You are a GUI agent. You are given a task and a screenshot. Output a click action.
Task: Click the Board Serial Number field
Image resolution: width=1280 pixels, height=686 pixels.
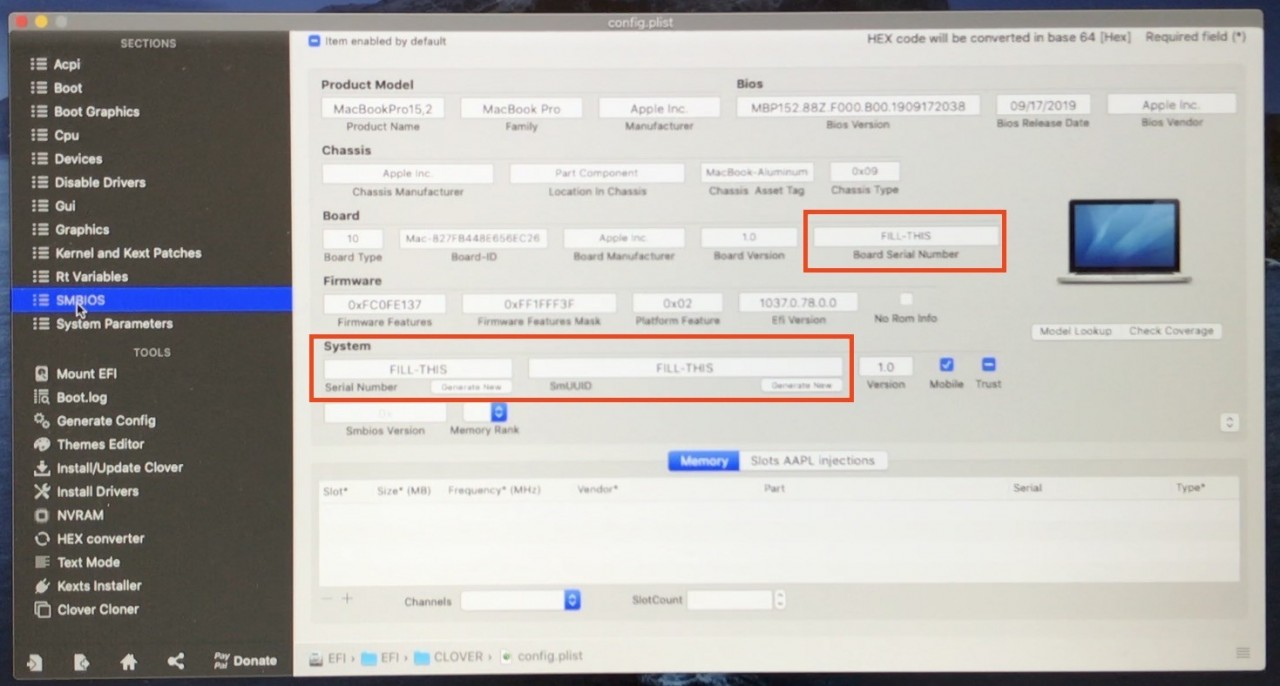point(906,236)
